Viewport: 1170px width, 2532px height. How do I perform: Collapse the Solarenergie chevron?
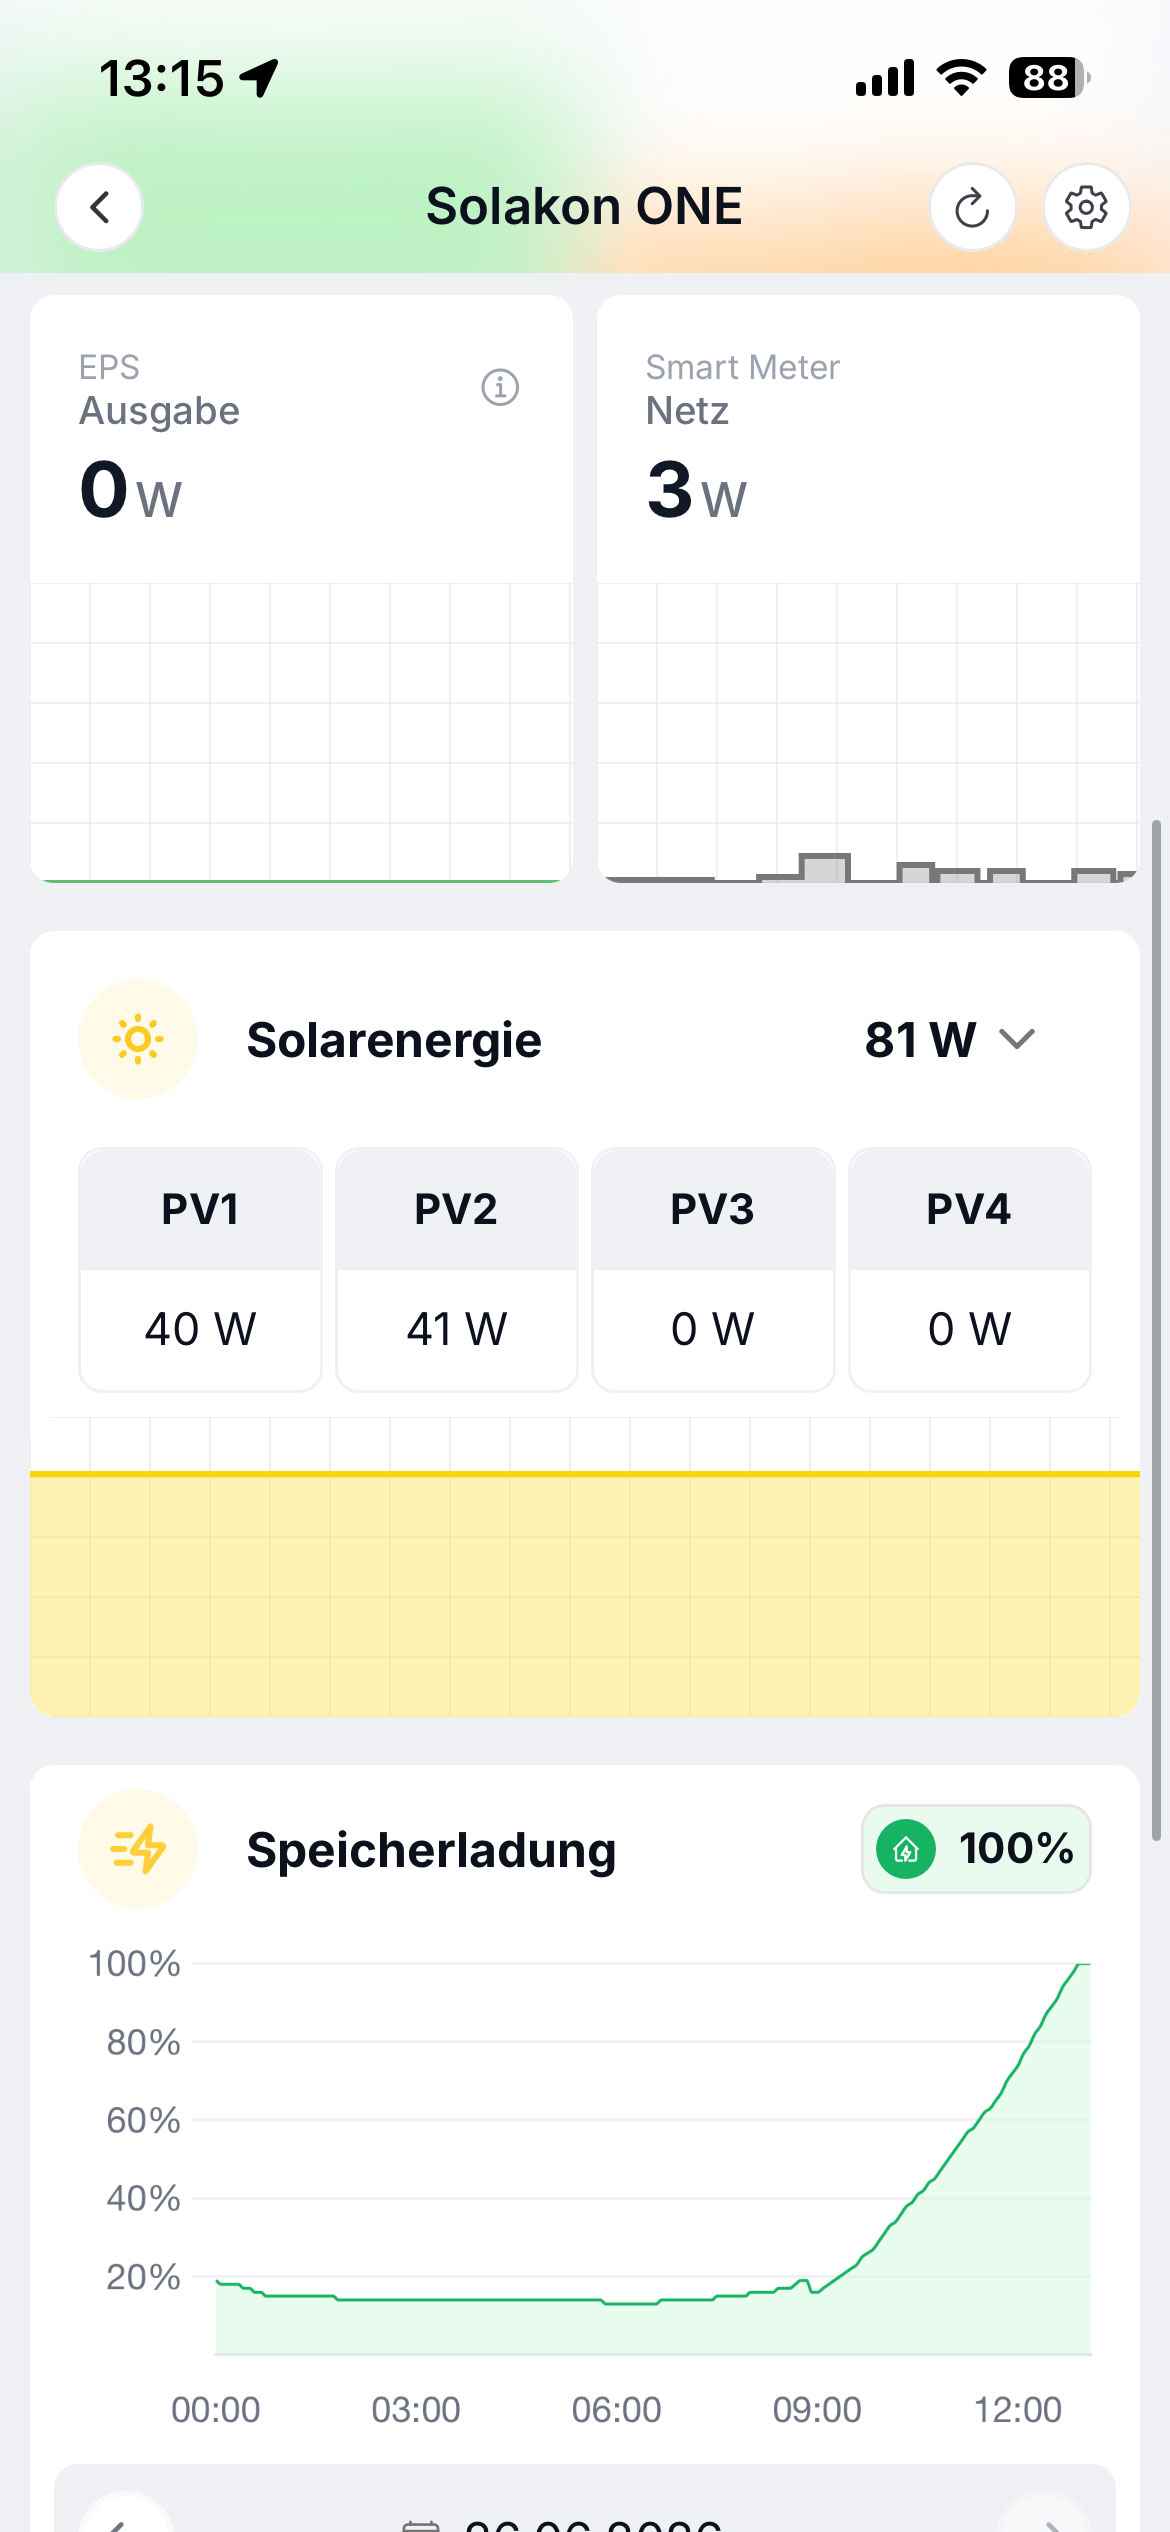[x=1017, y=1039]
